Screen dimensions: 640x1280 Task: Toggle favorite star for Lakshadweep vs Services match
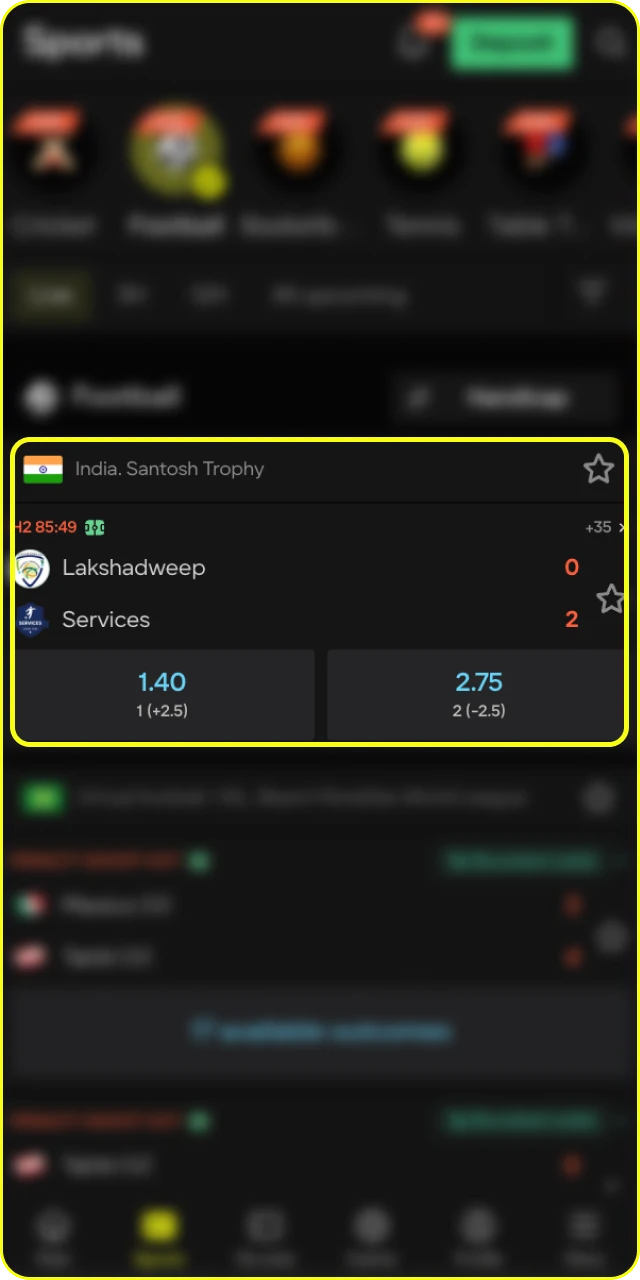coord(610,599)
